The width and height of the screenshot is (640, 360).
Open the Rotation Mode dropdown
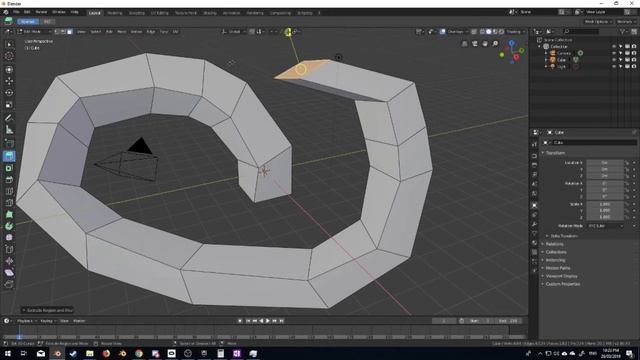[x=606, y=226]
